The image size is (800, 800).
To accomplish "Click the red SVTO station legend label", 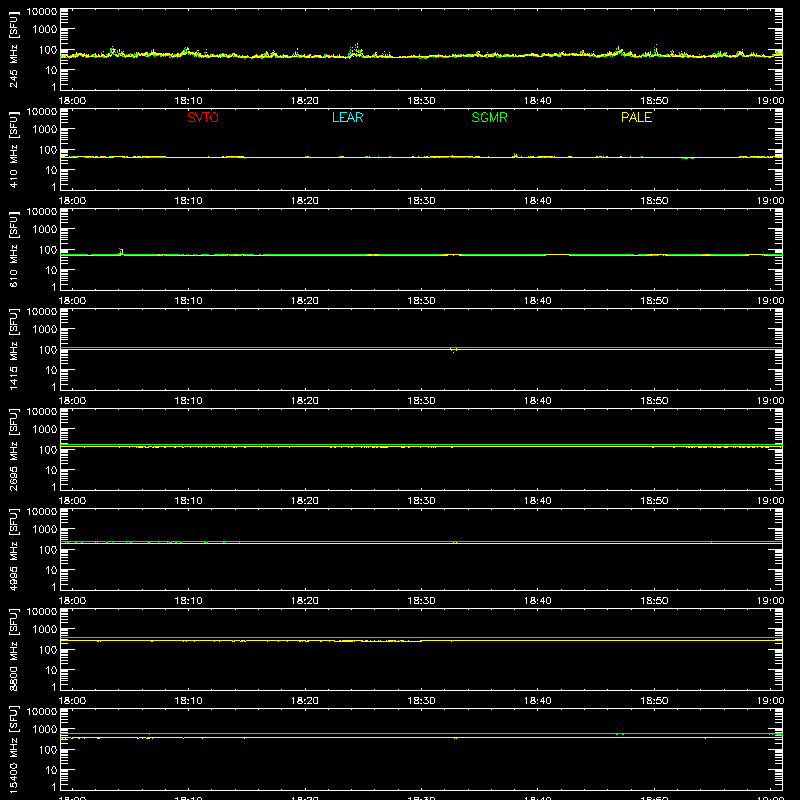I will tap(203, 117).
